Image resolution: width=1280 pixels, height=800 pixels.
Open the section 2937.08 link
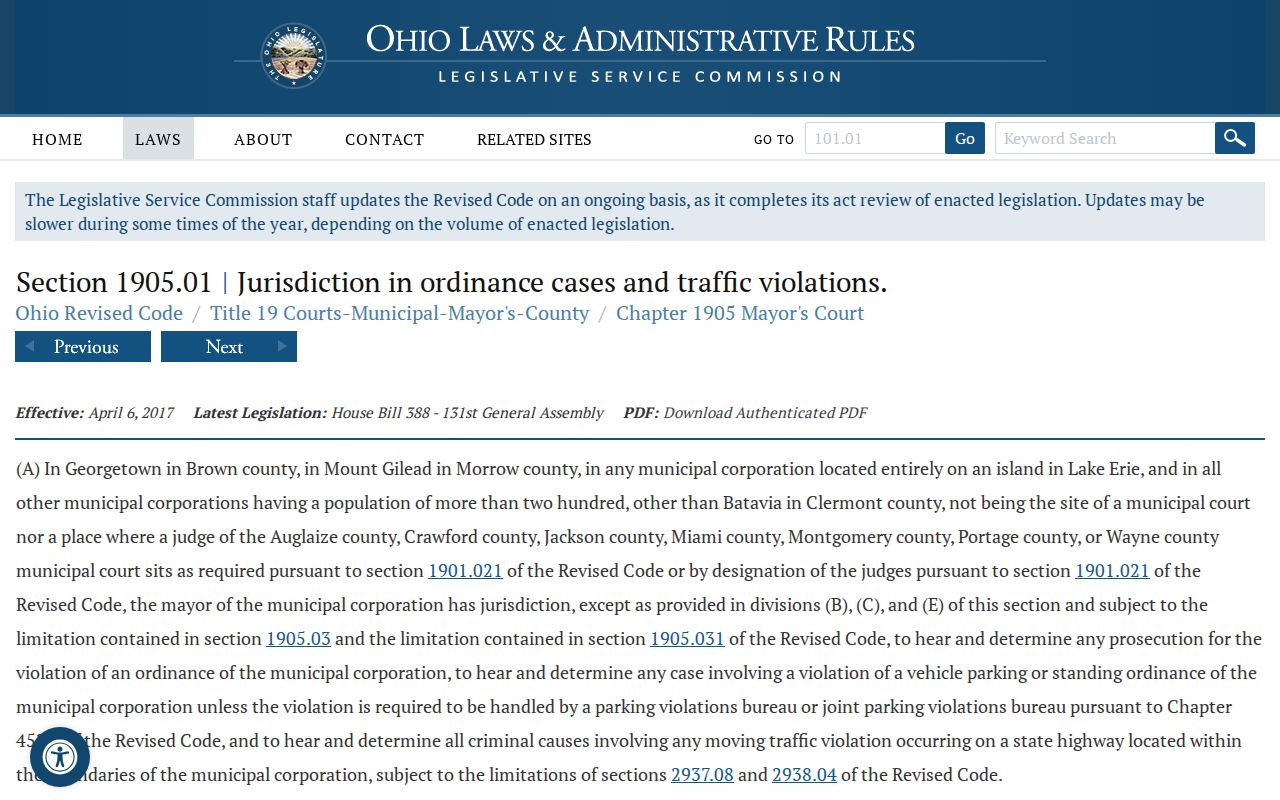click(x=702, y=775)
